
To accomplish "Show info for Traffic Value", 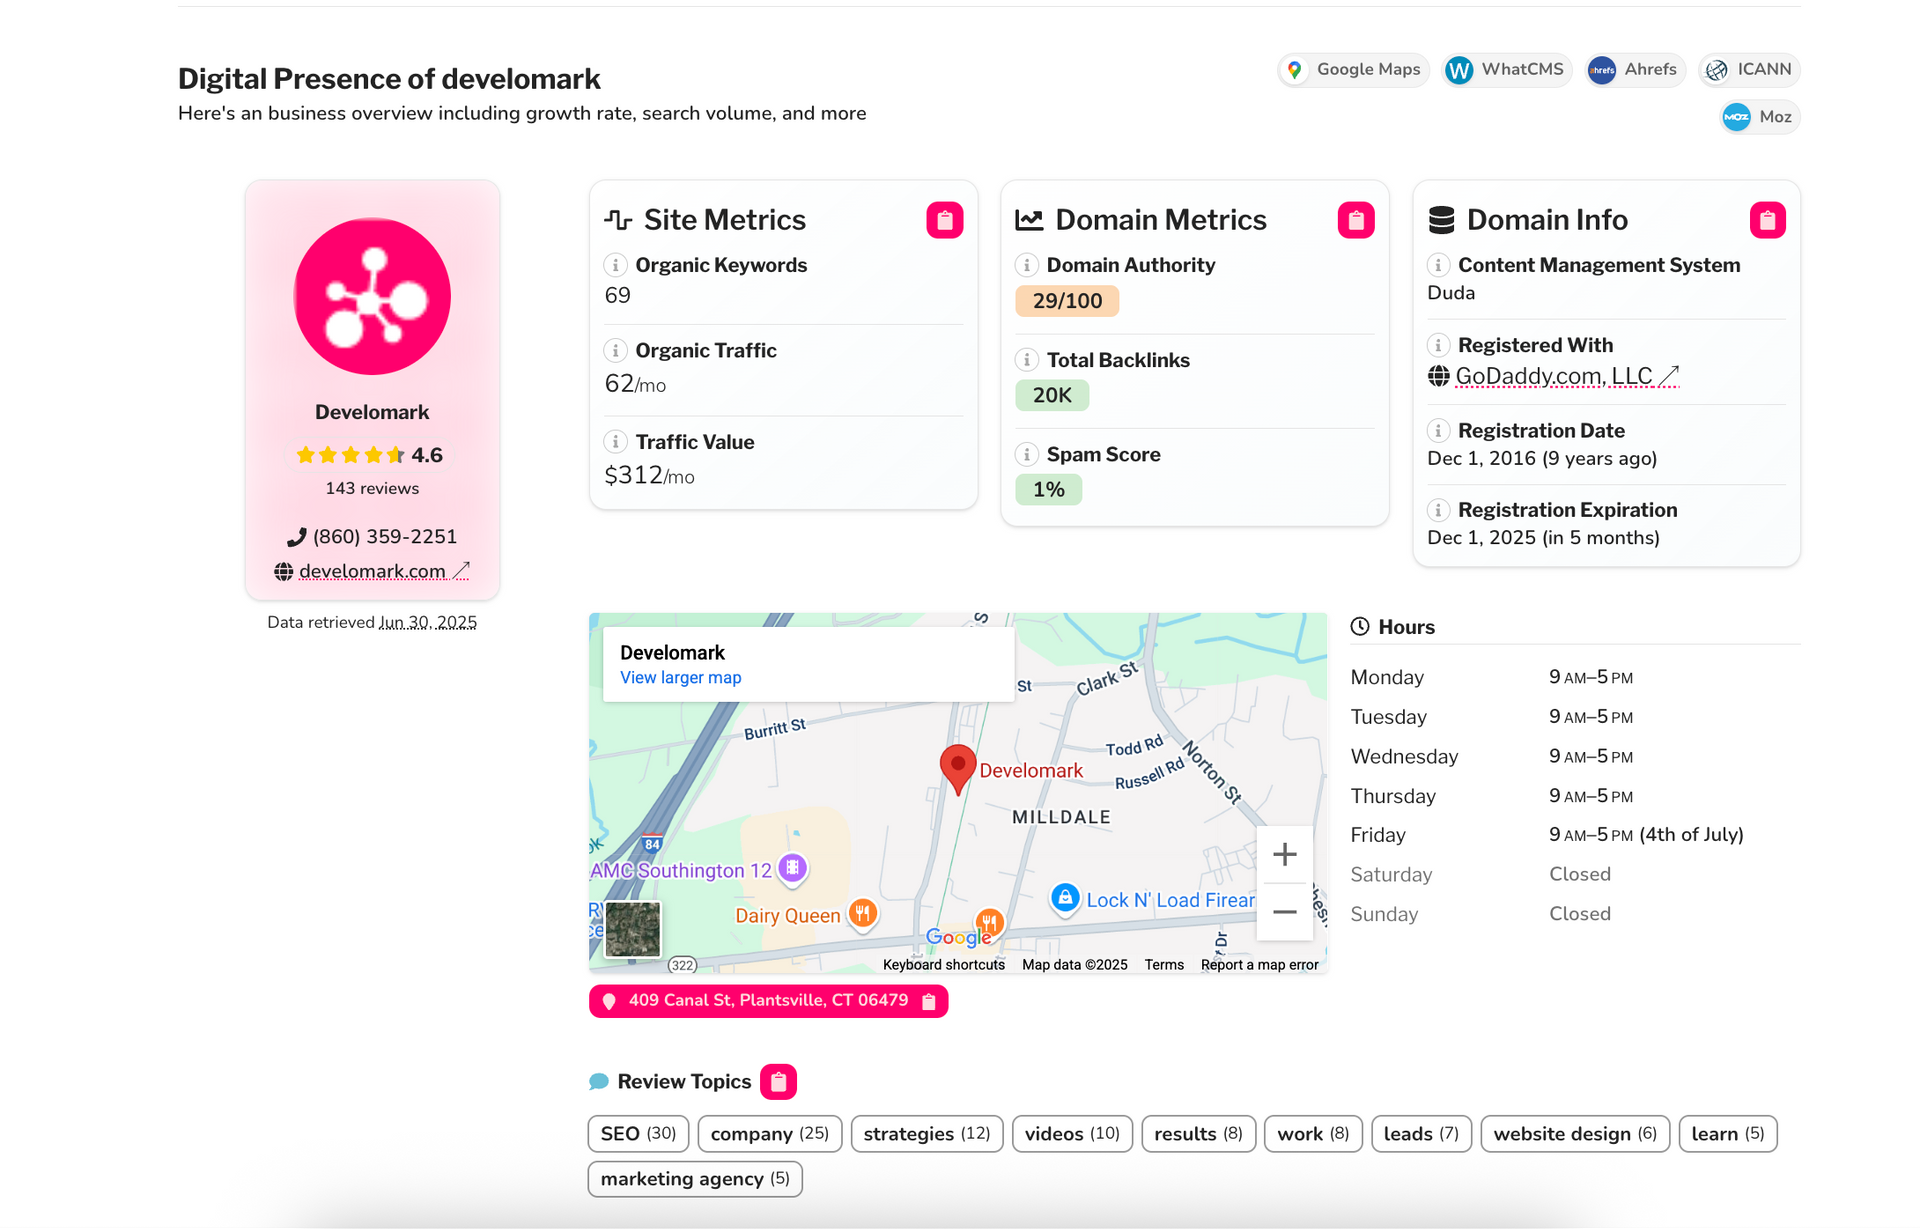I will click(x=615, y=442).
